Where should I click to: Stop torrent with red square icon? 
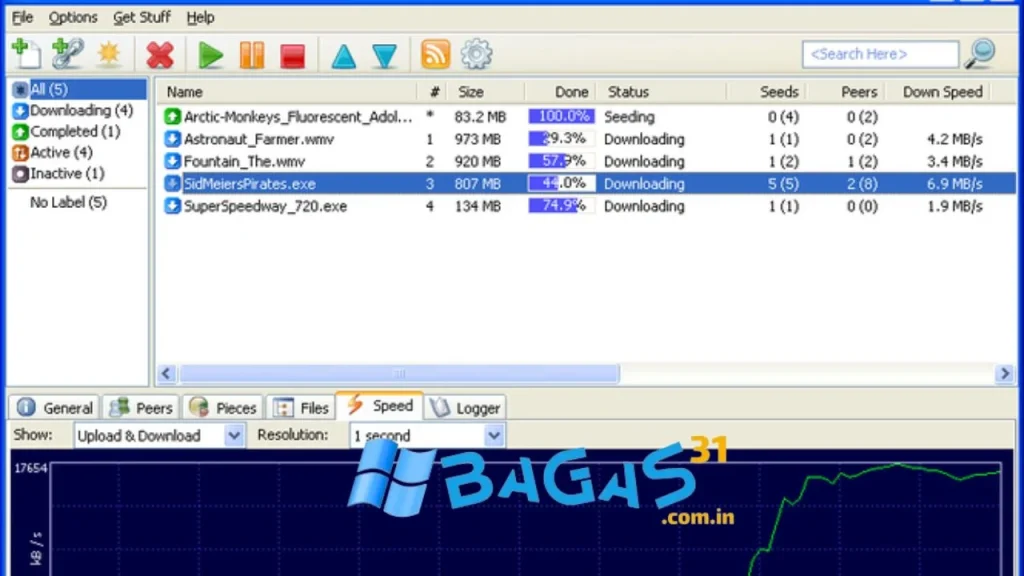[293, 56]
